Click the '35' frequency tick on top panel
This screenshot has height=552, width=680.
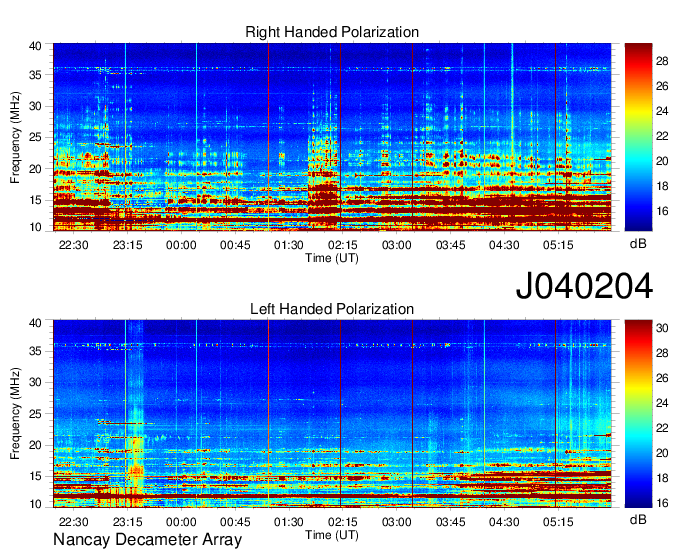35,75
